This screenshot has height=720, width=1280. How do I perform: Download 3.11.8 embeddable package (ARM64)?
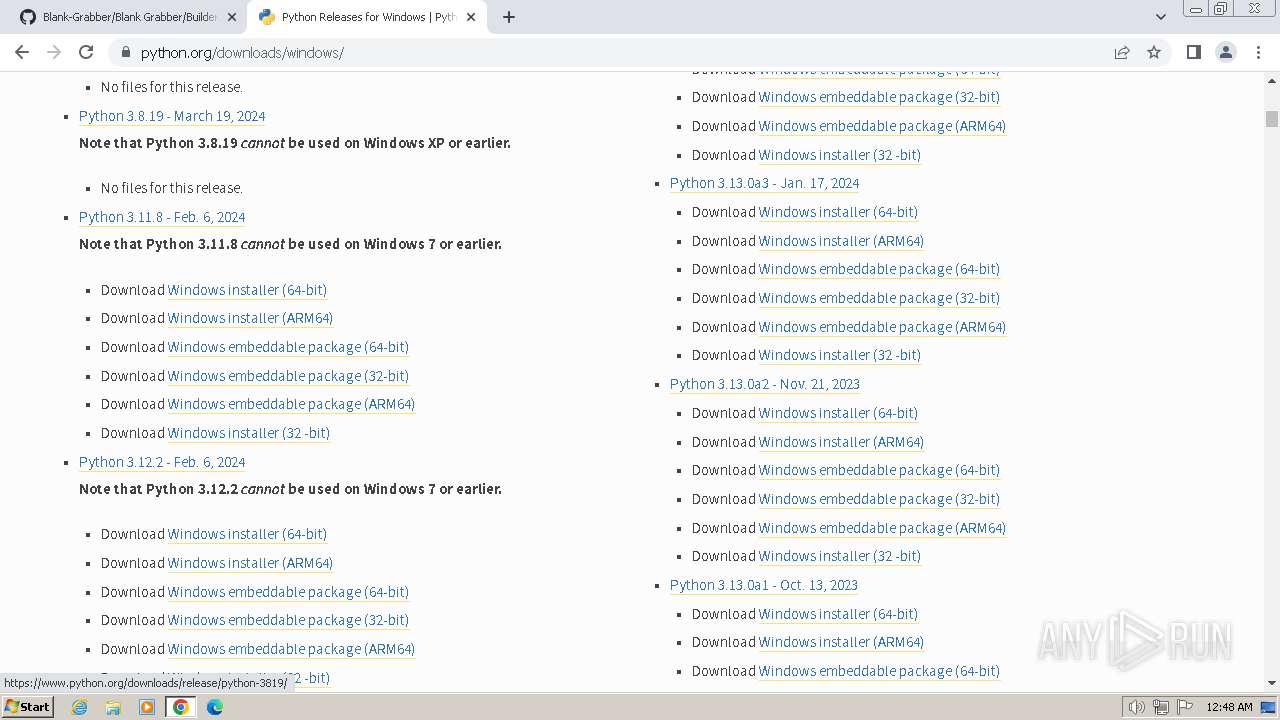(x=291, y=404)
